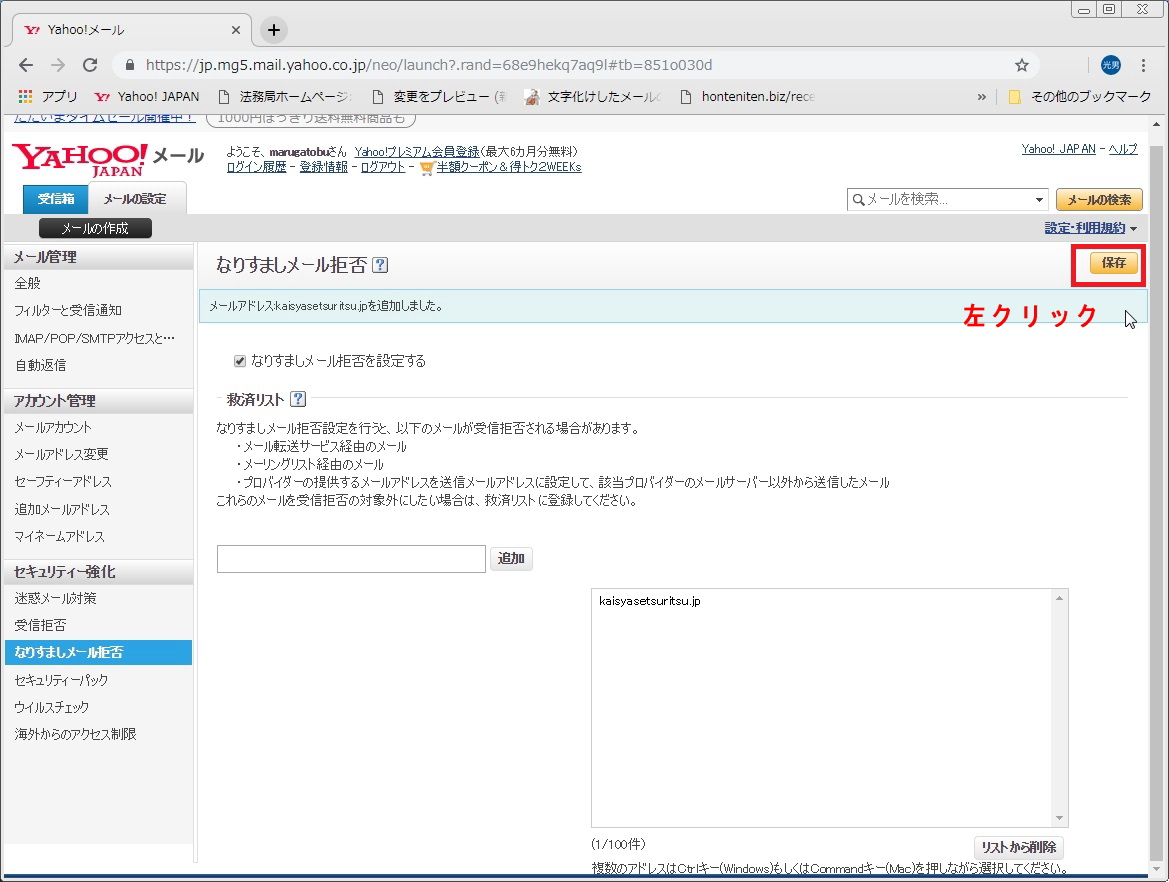Select kaisyasetsuritsu.jp in the rescue list
The image size is (1169, 882).
(649, 601)
